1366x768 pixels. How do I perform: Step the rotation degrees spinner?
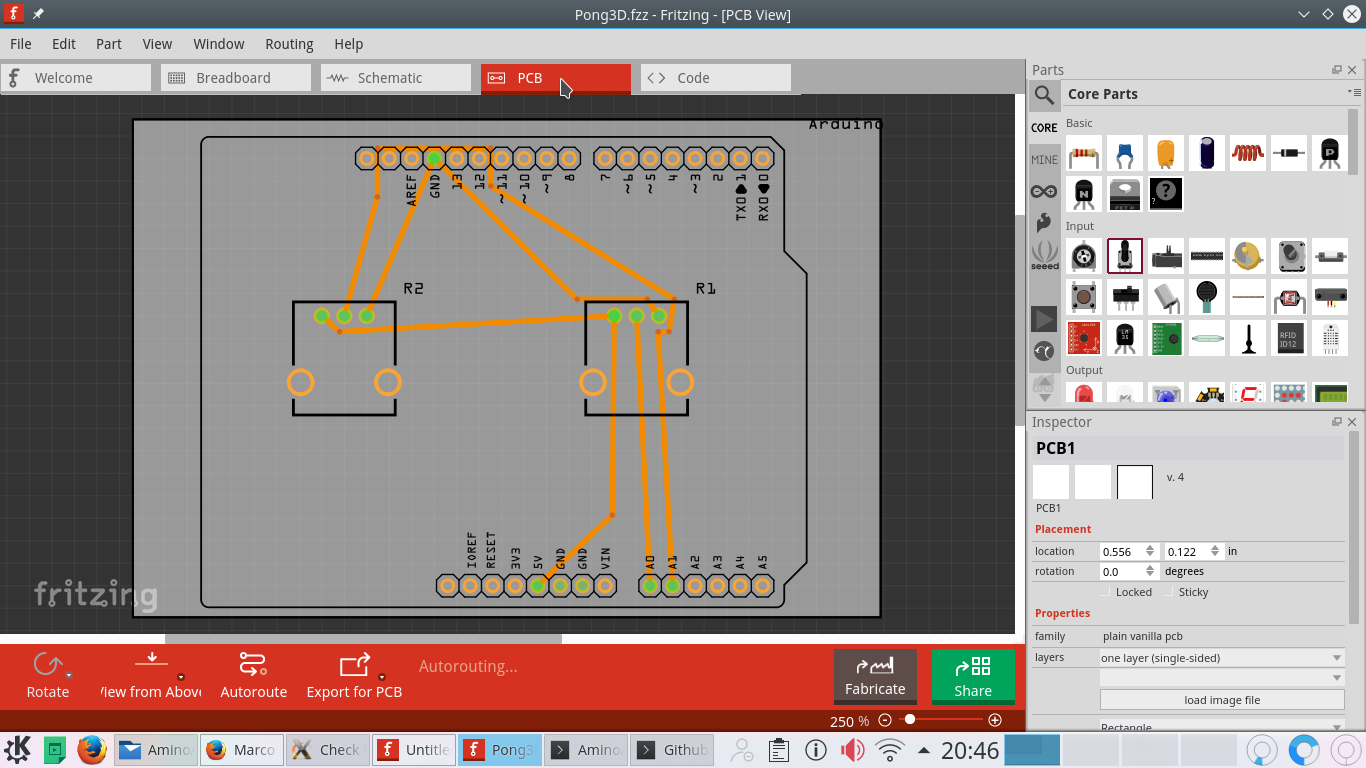pos(1150,572)
